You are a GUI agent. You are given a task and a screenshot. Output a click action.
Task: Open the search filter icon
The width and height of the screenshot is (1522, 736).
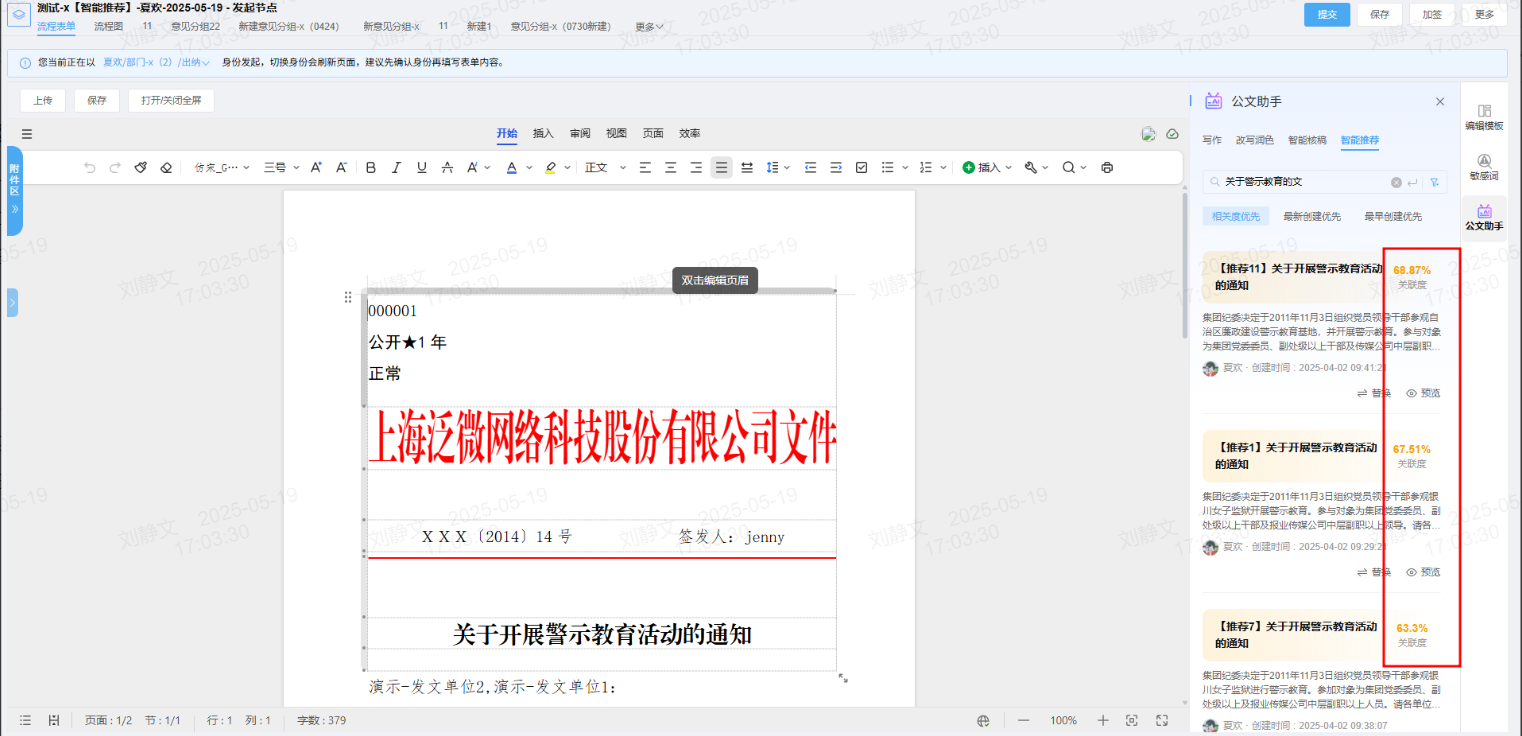[1434, 182]
